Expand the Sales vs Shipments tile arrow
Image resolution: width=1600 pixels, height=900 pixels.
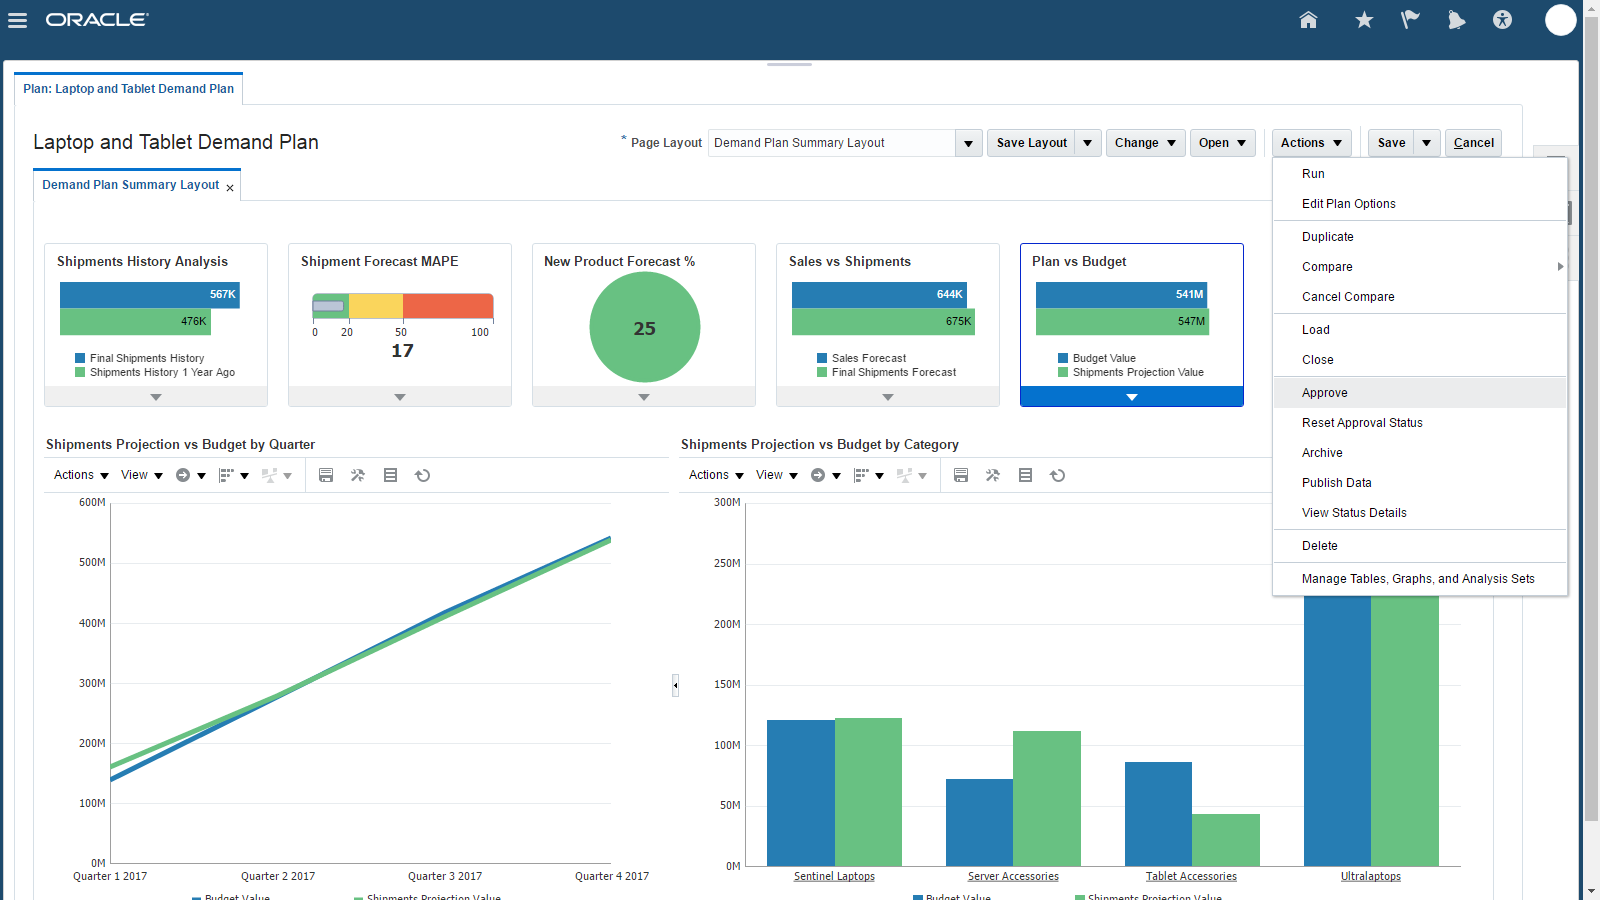click(888, 397)
